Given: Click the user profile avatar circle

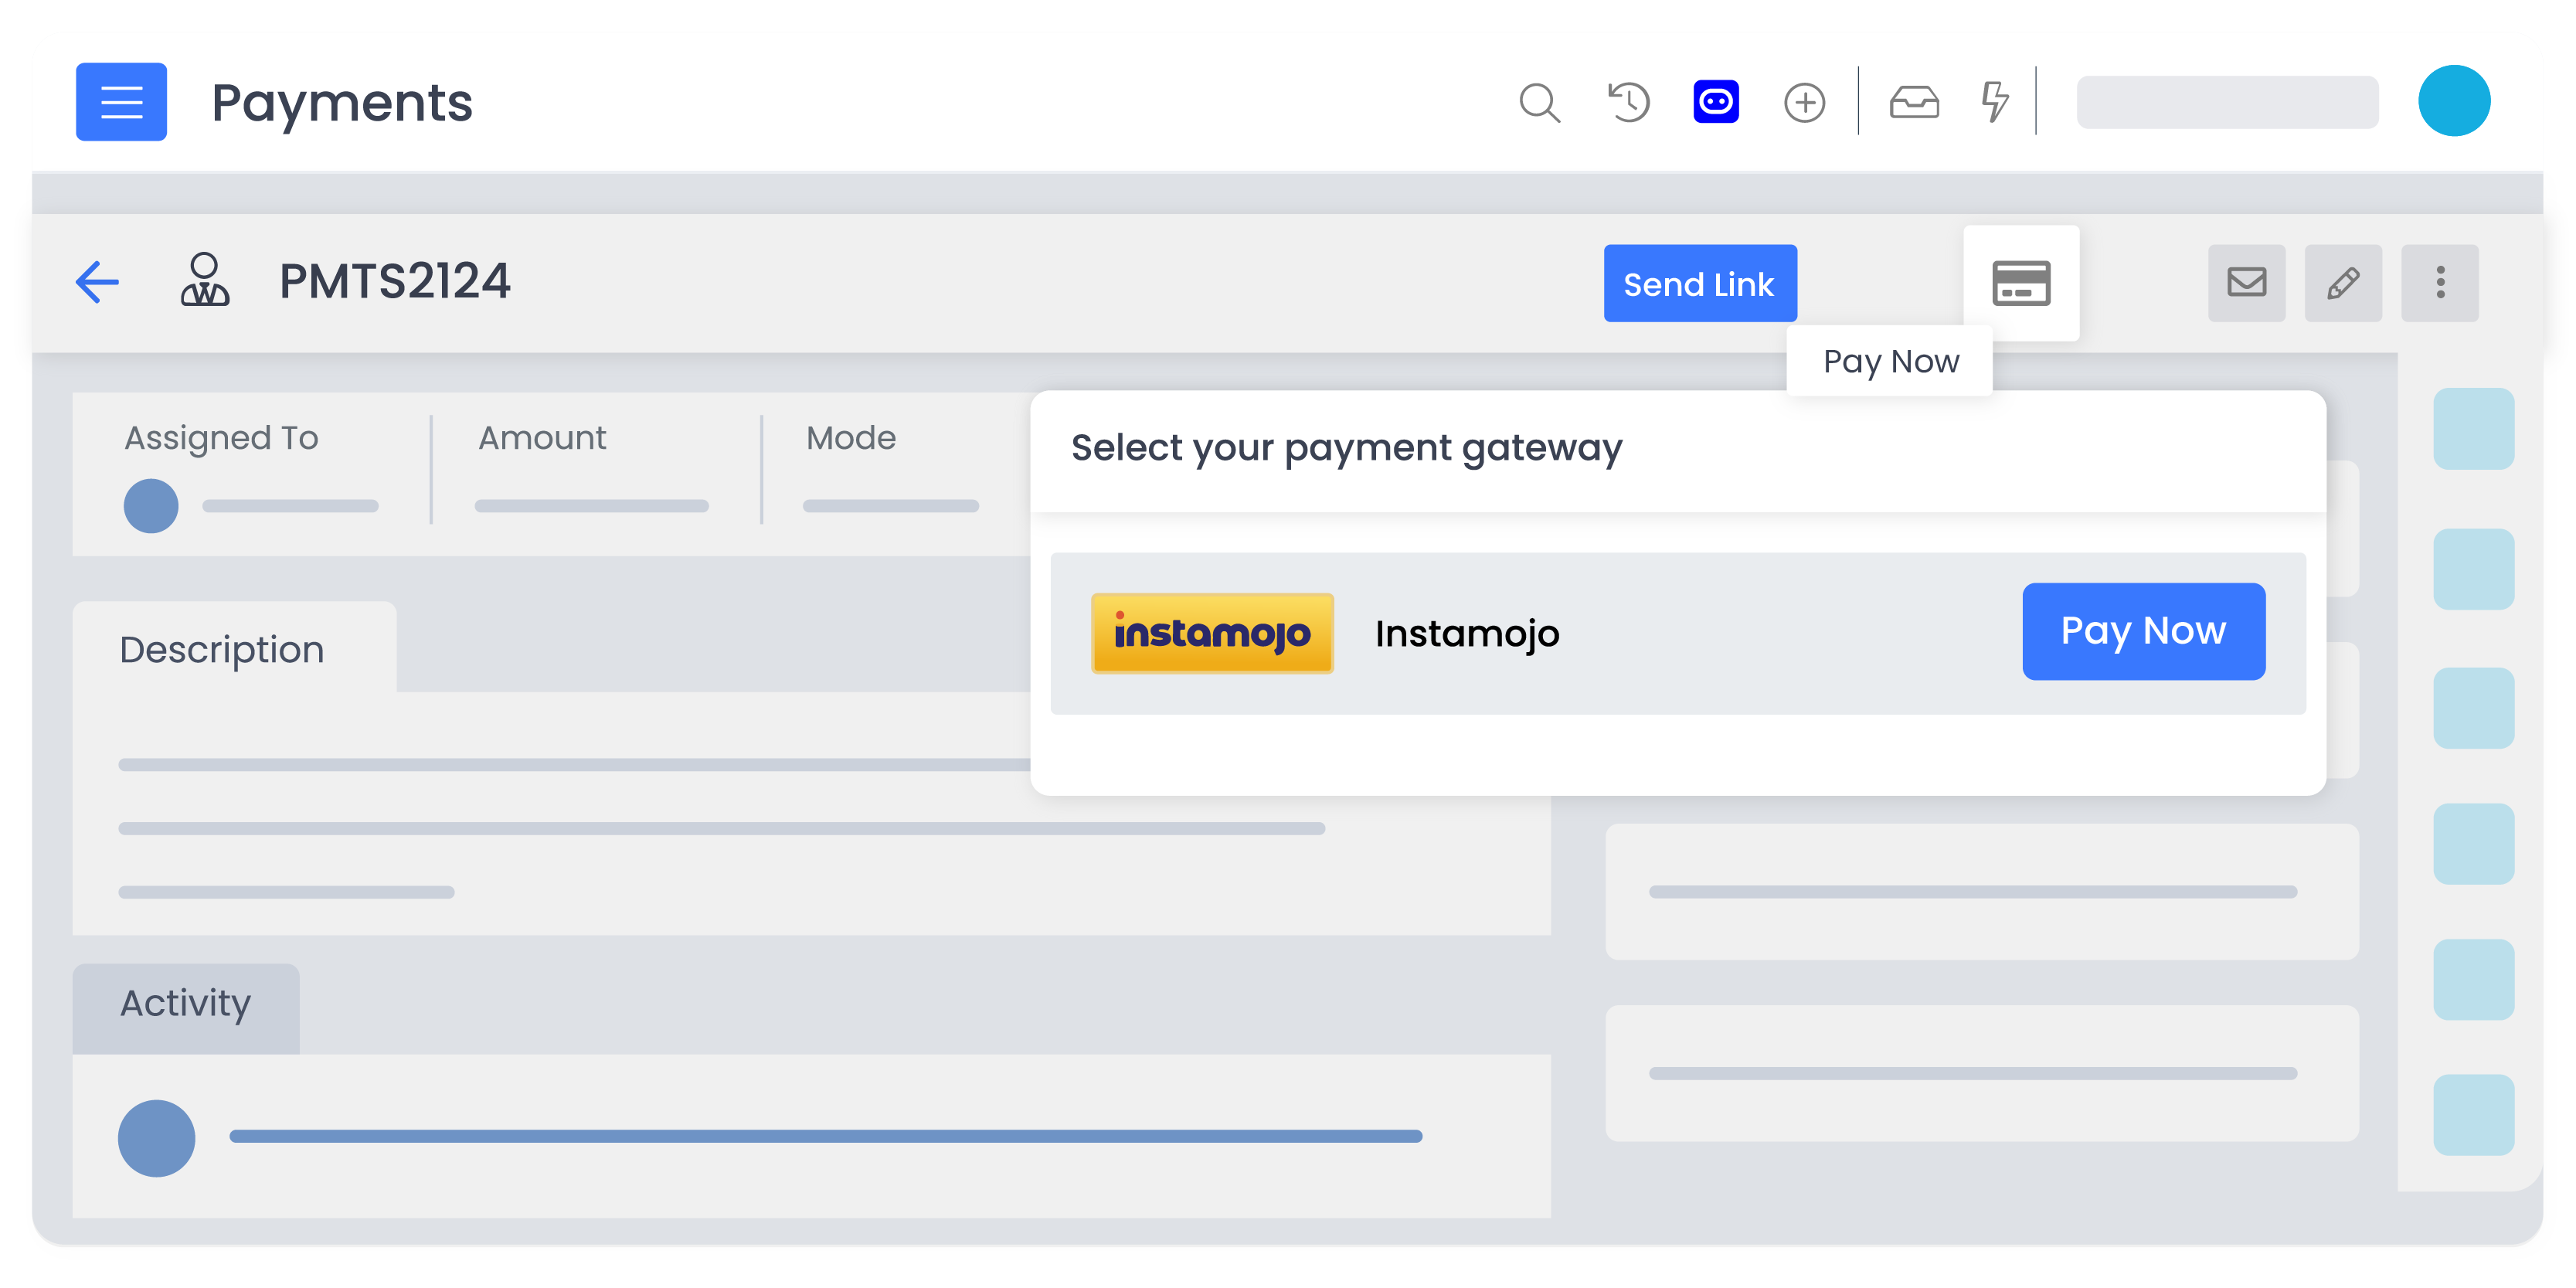Looking at the screenshot, I should click(2453, 101).
